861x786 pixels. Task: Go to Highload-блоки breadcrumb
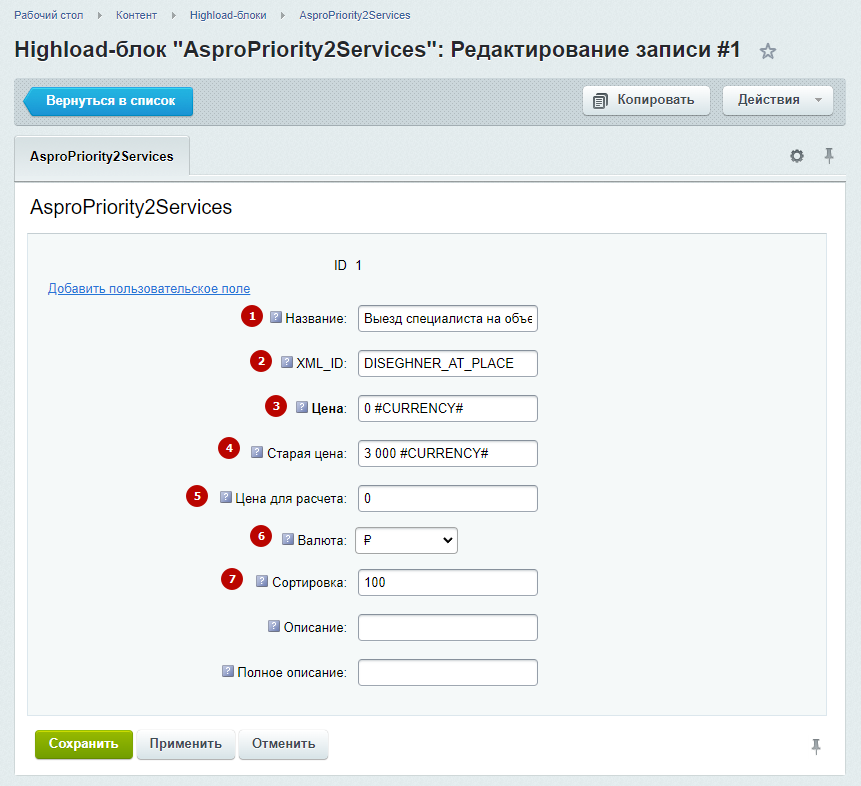[228, 15]
